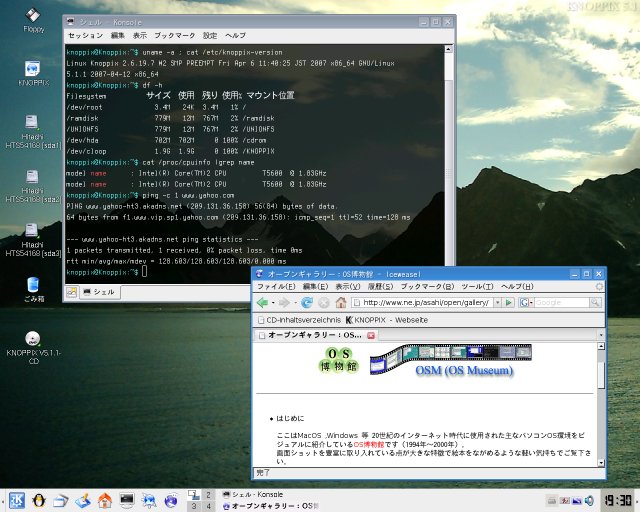This screenshot has height=512, width=640.
Task: Open the KDE K menu button
Action: (x=17, y=500)
